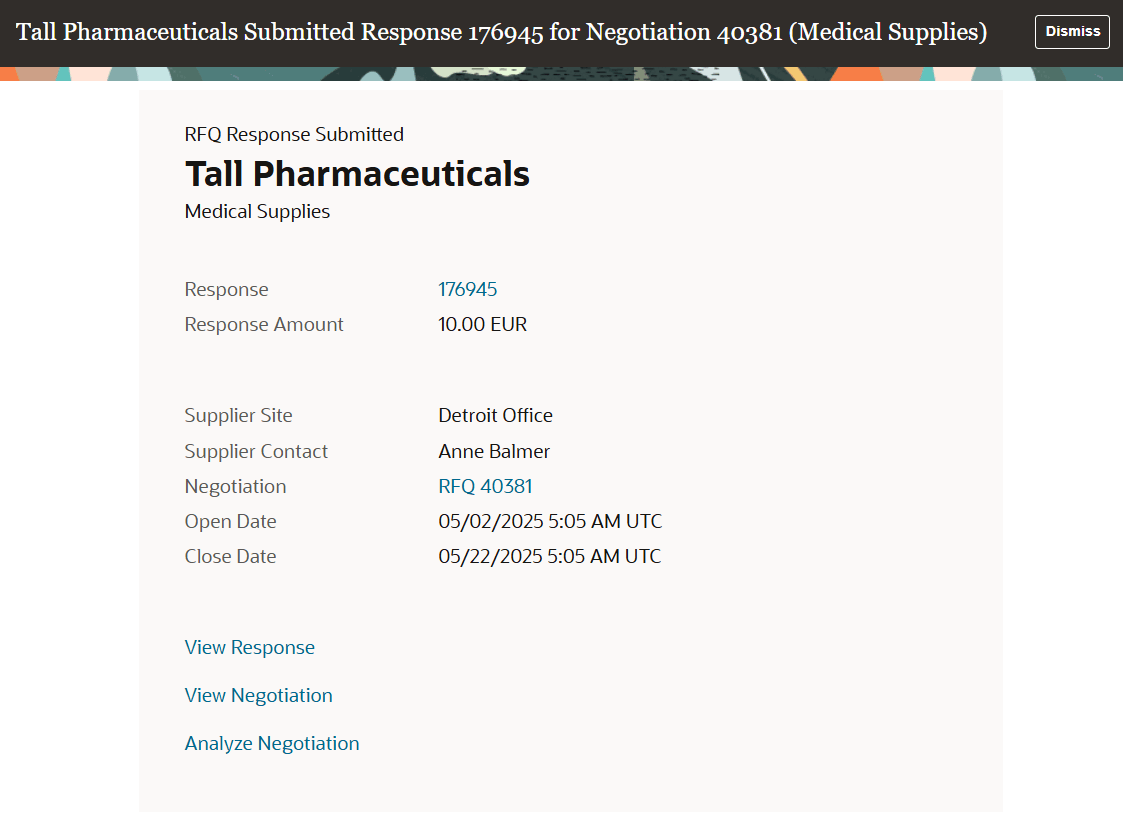Dismiss the notification banner
Viewport: 1123px width, 835px height.
click(1071, 32)
